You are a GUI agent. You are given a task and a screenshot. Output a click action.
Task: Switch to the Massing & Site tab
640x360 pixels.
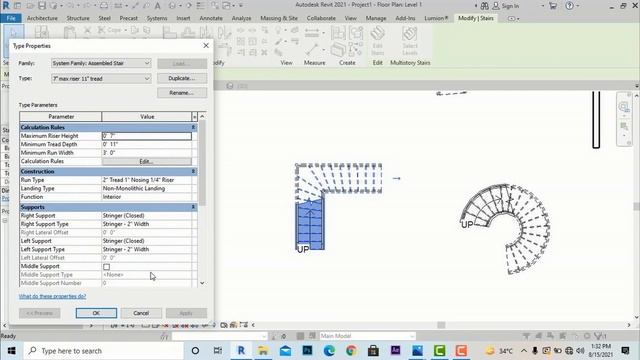(279, 18)
